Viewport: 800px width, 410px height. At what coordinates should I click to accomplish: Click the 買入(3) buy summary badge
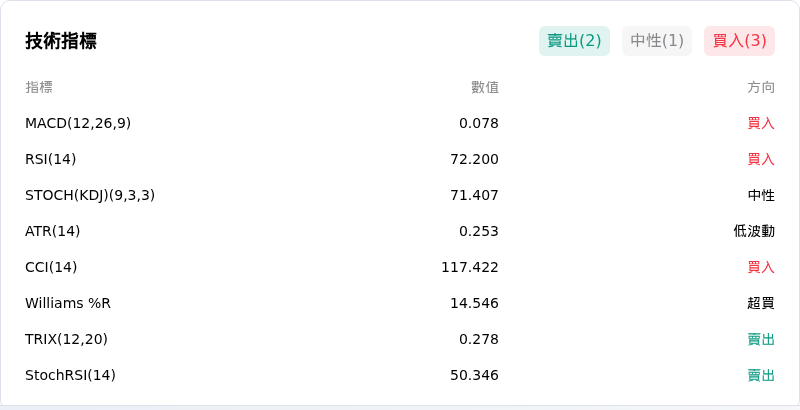click(x=739, y=41)
